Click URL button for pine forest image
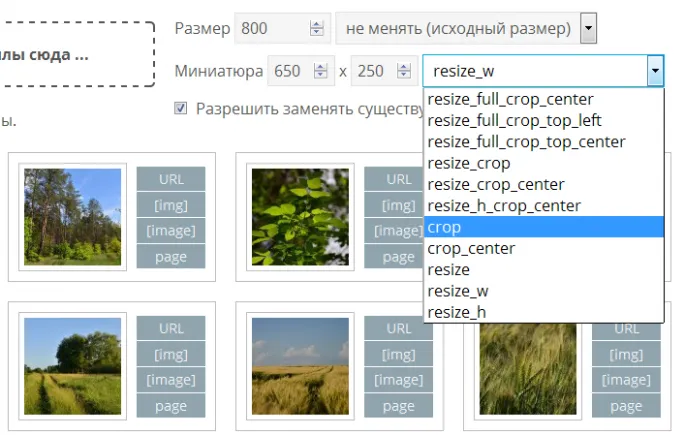The width and height of the screenshot is (685, 435). click(x=170, y=179)
